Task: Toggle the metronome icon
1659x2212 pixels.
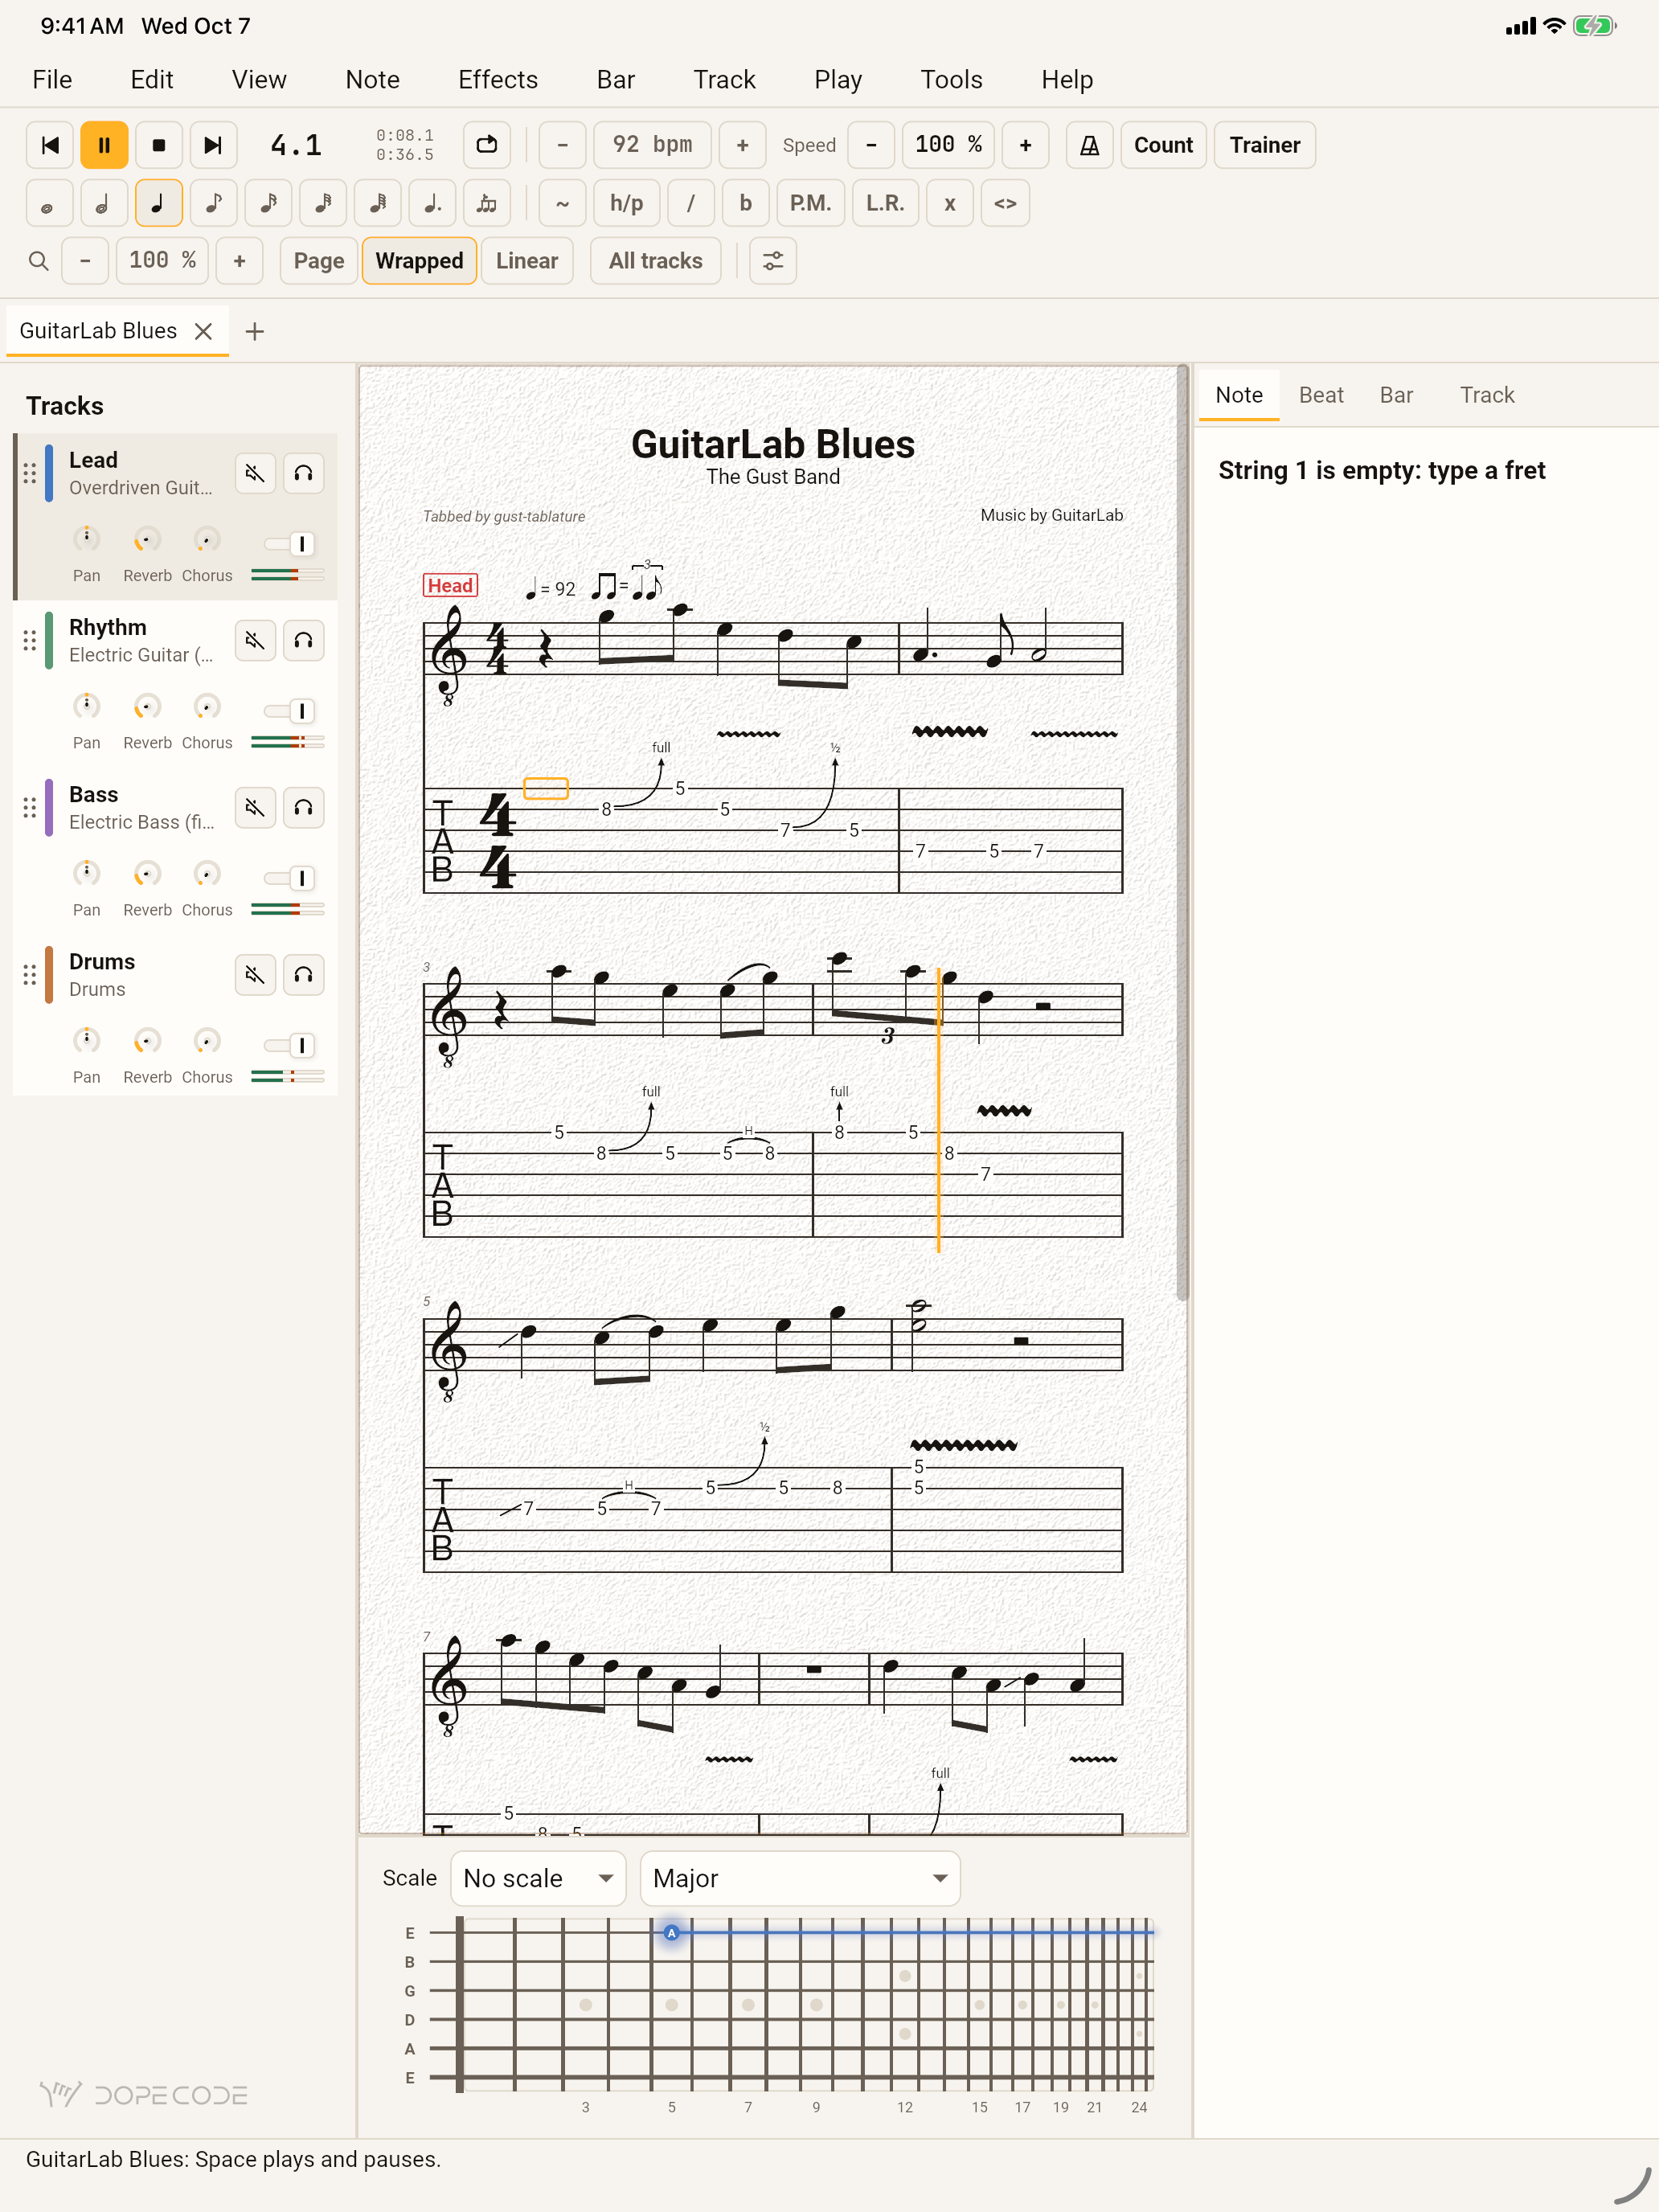Action: coord(1089,145)
